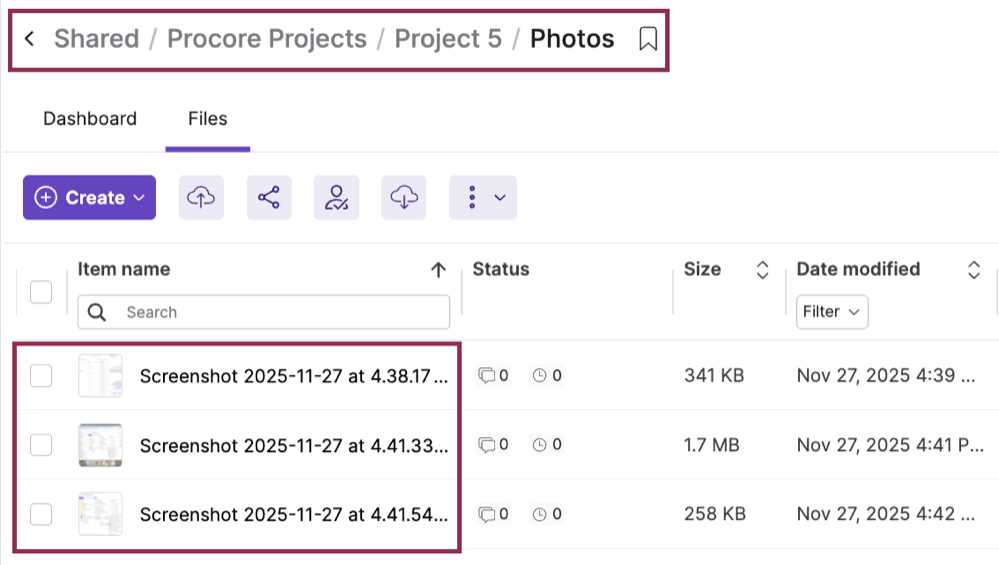Screen dimensions: 999x565
Task: Click the Photos breadcrumb title
Action: 572,39
